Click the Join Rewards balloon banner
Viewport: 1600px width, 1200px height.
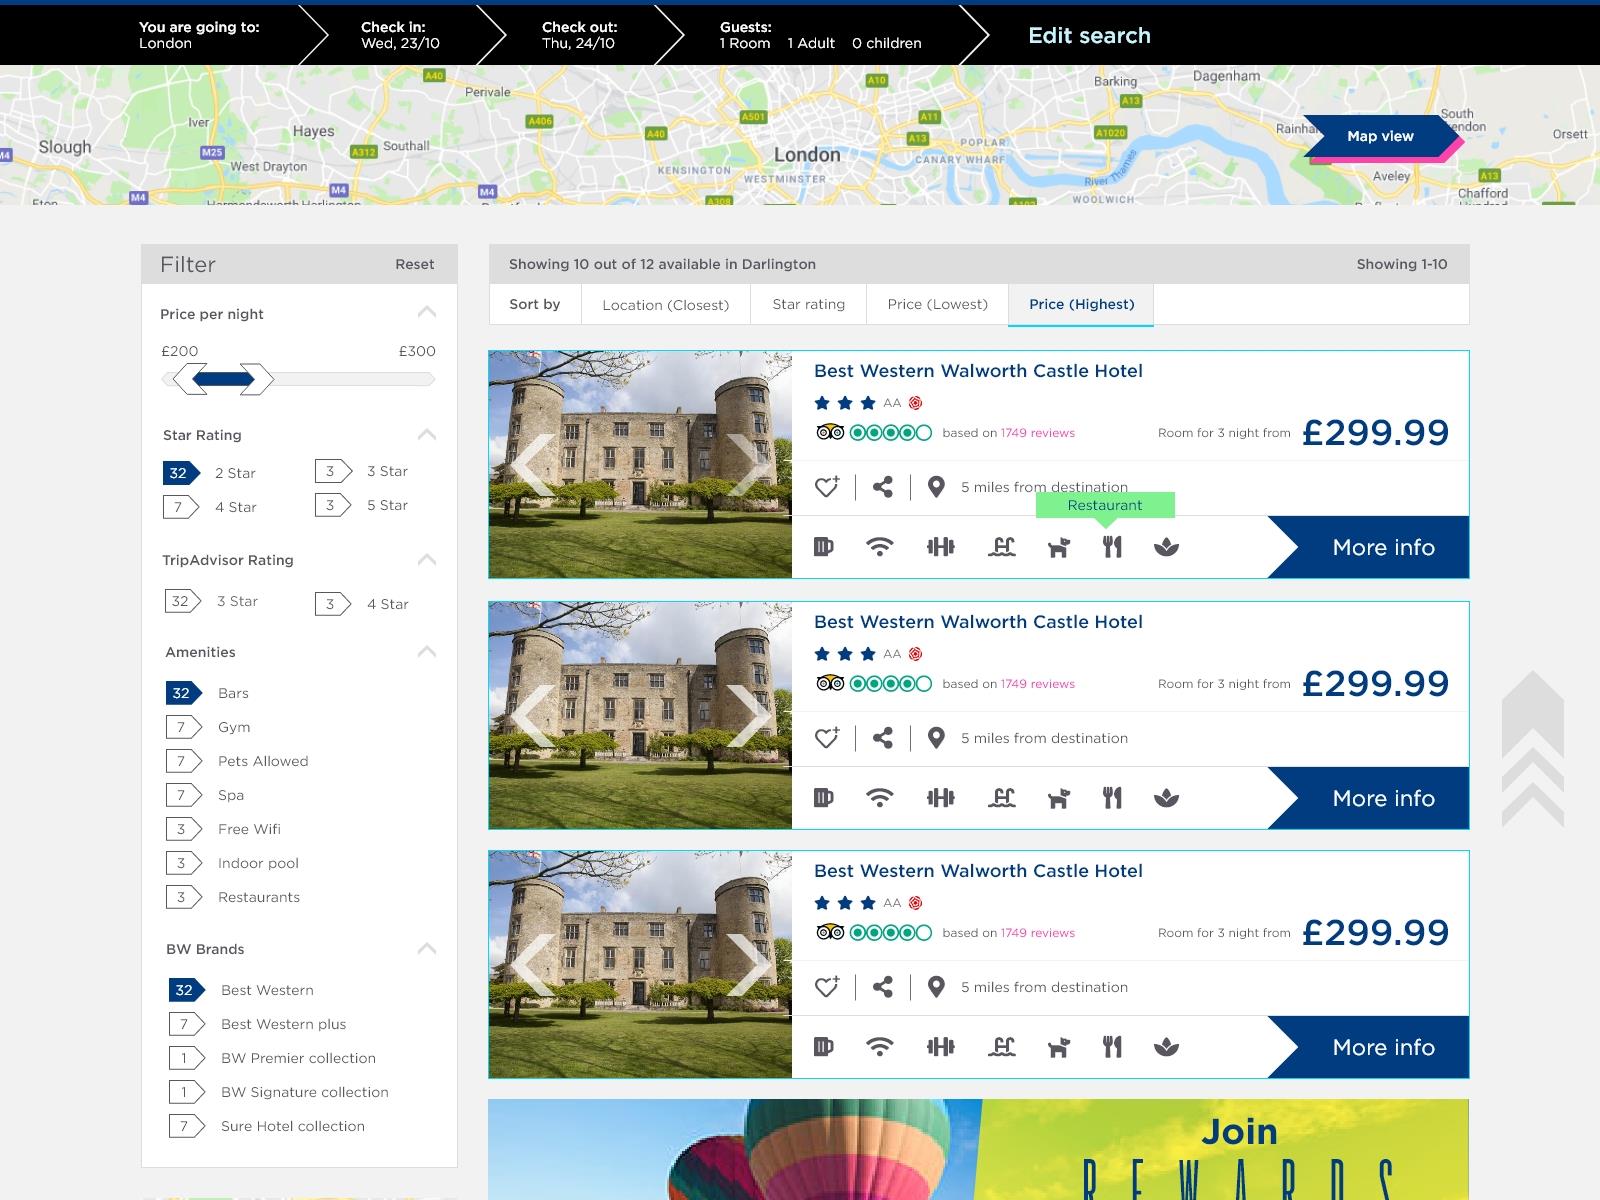pyautogui.click(x=978, y=1150)
